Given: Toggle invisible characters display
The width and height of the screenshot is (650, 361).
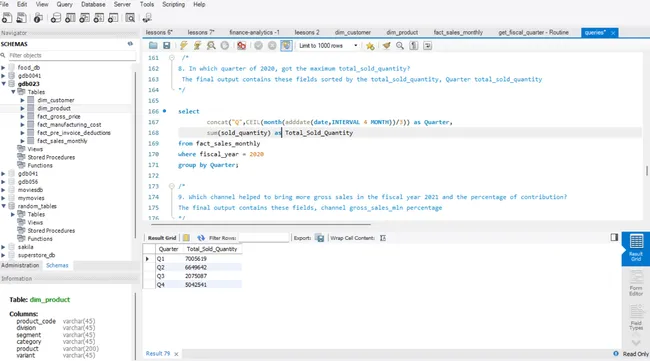Looking at the screenshot, I should (414, 46).
